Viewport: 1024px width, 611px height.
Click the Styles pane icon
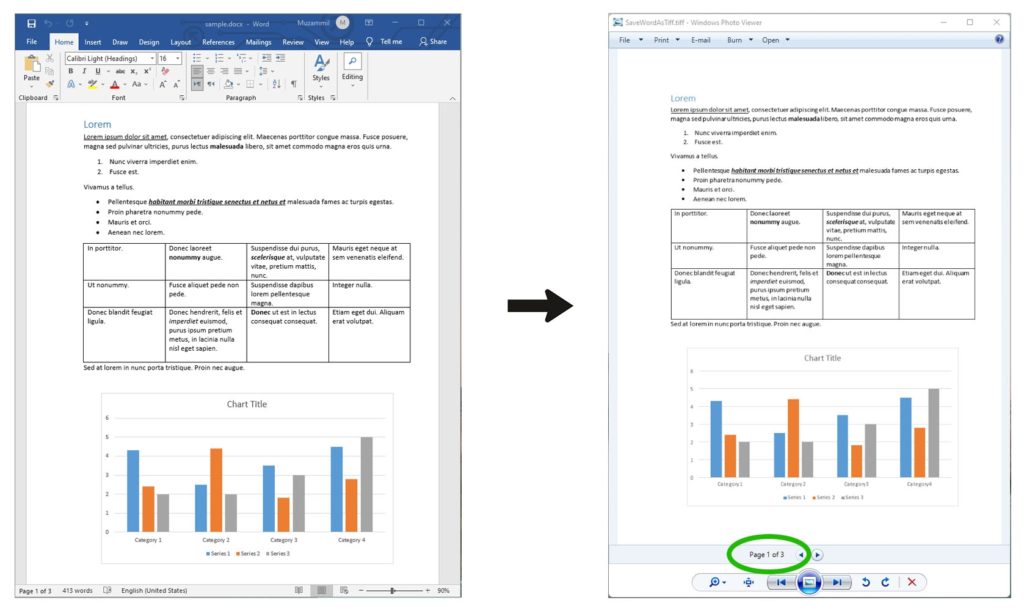pyautogui.click(x=320, y=62)
